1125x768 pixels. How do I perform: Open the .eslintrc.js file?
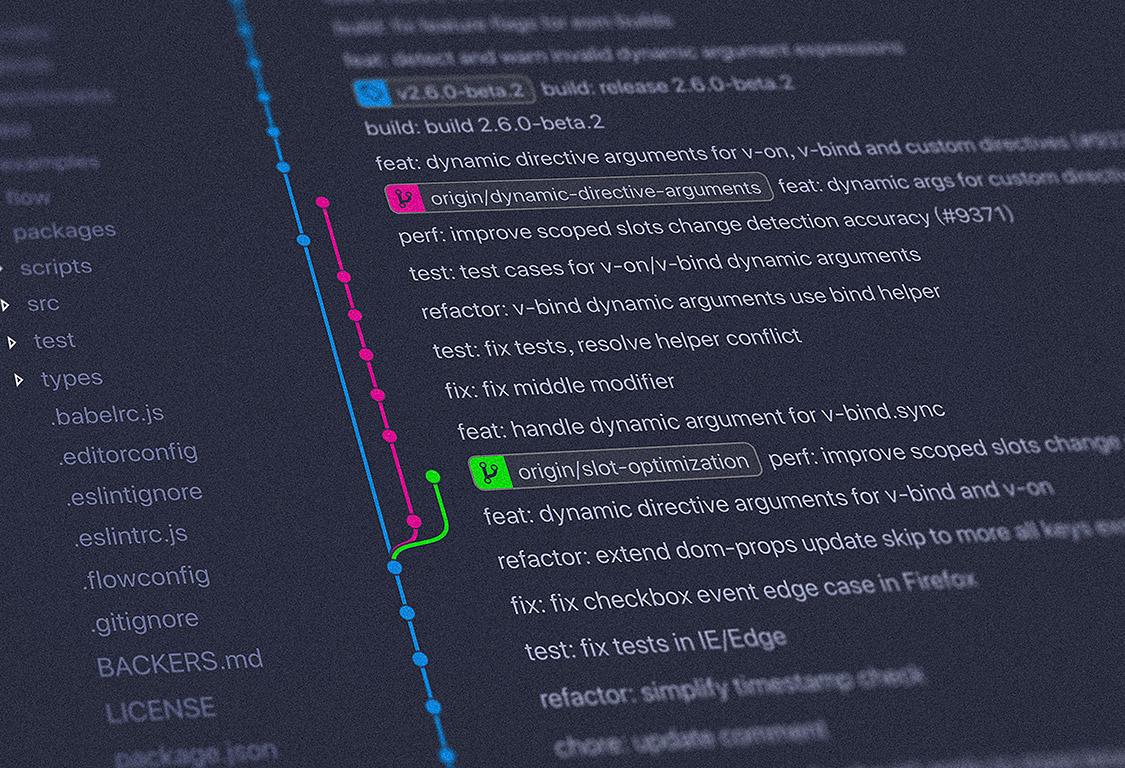click(x=131, y=536)
